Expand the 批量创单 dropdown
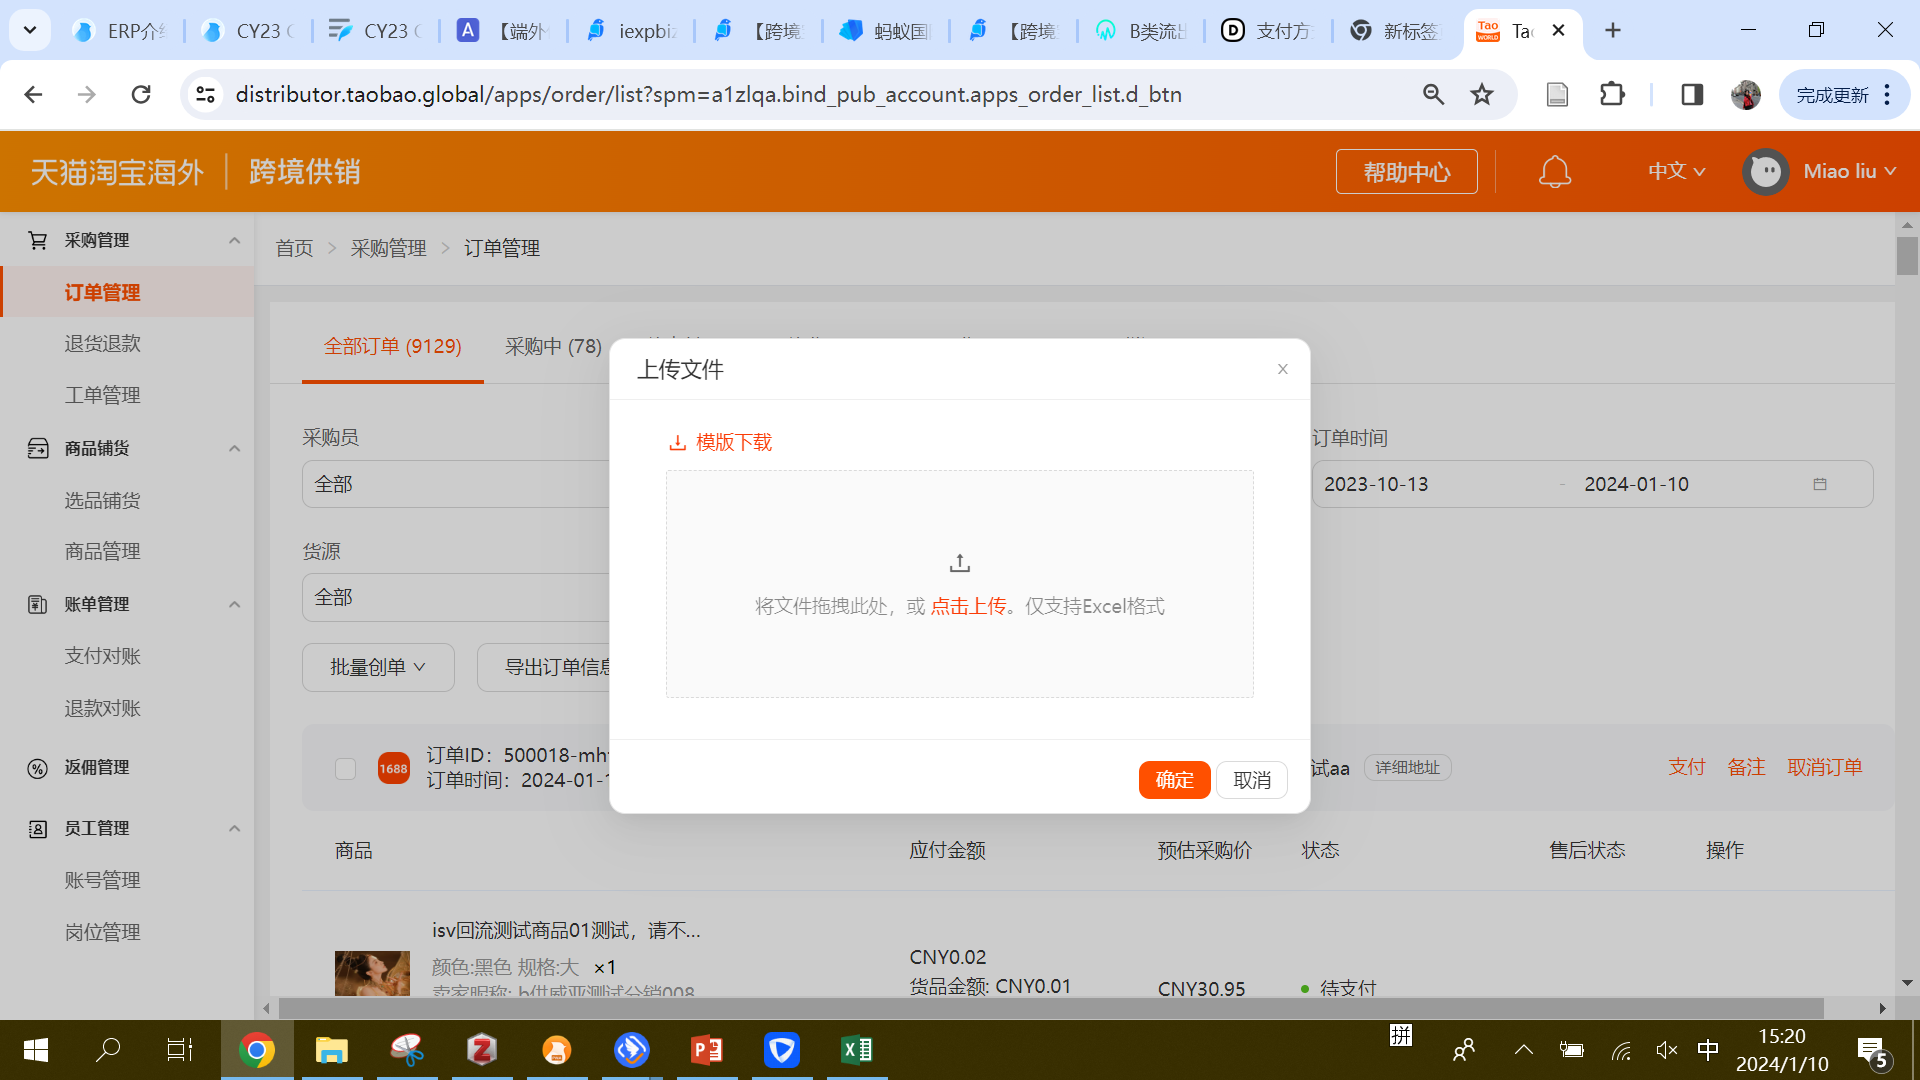Screen dimensions: 1920x1080 378,667
